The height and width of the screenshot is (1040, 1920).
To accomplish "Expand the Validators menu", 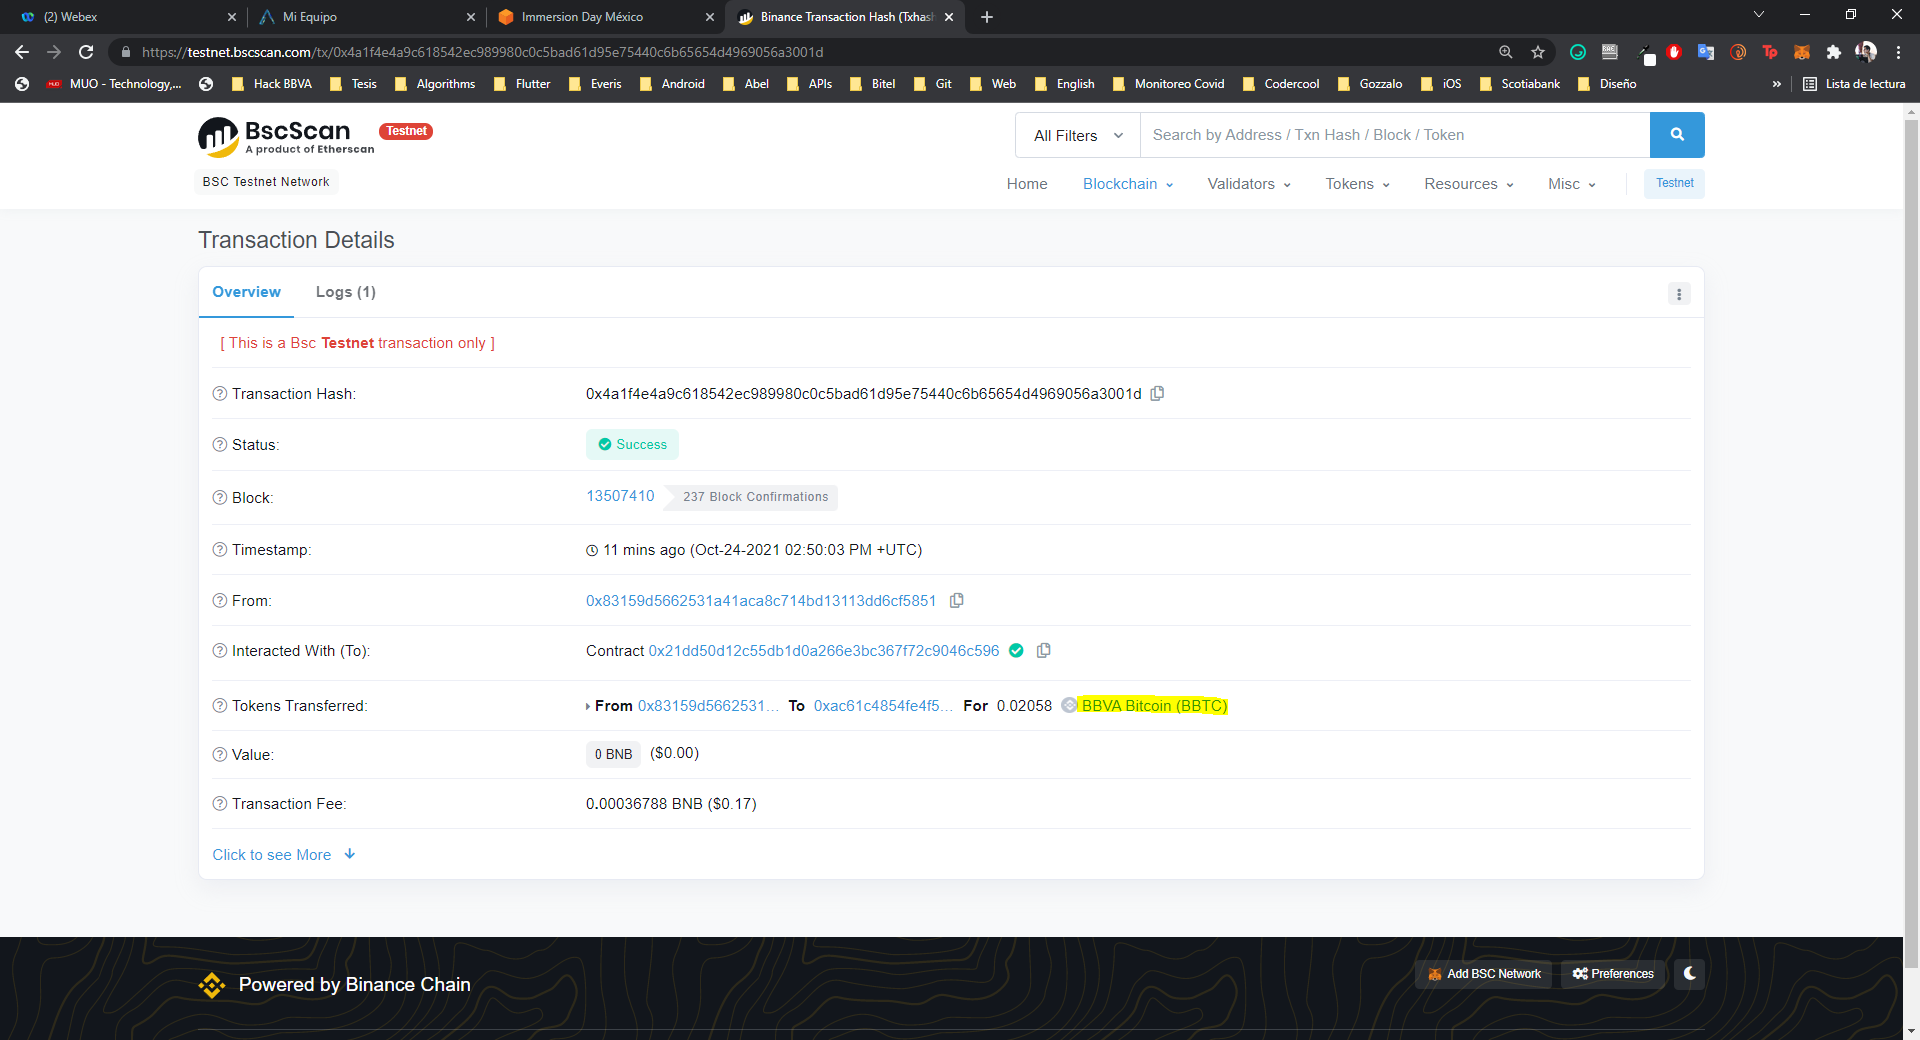I will click(x=1249, y=184).
